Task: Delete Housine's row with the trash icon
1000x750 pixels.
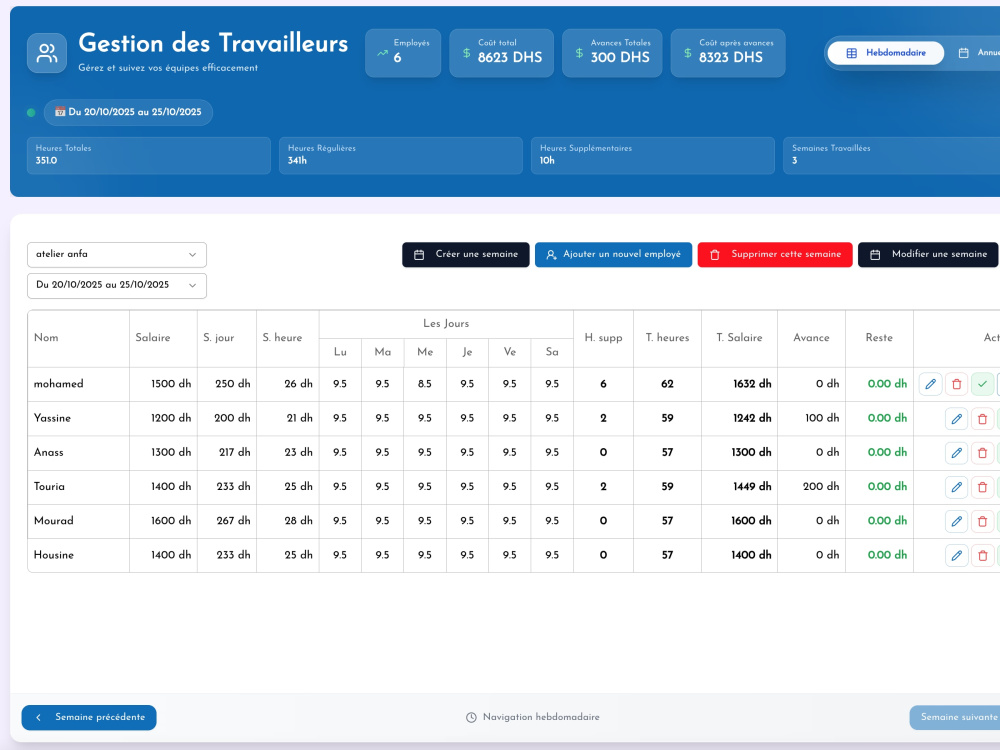Action: coord(983,555)
